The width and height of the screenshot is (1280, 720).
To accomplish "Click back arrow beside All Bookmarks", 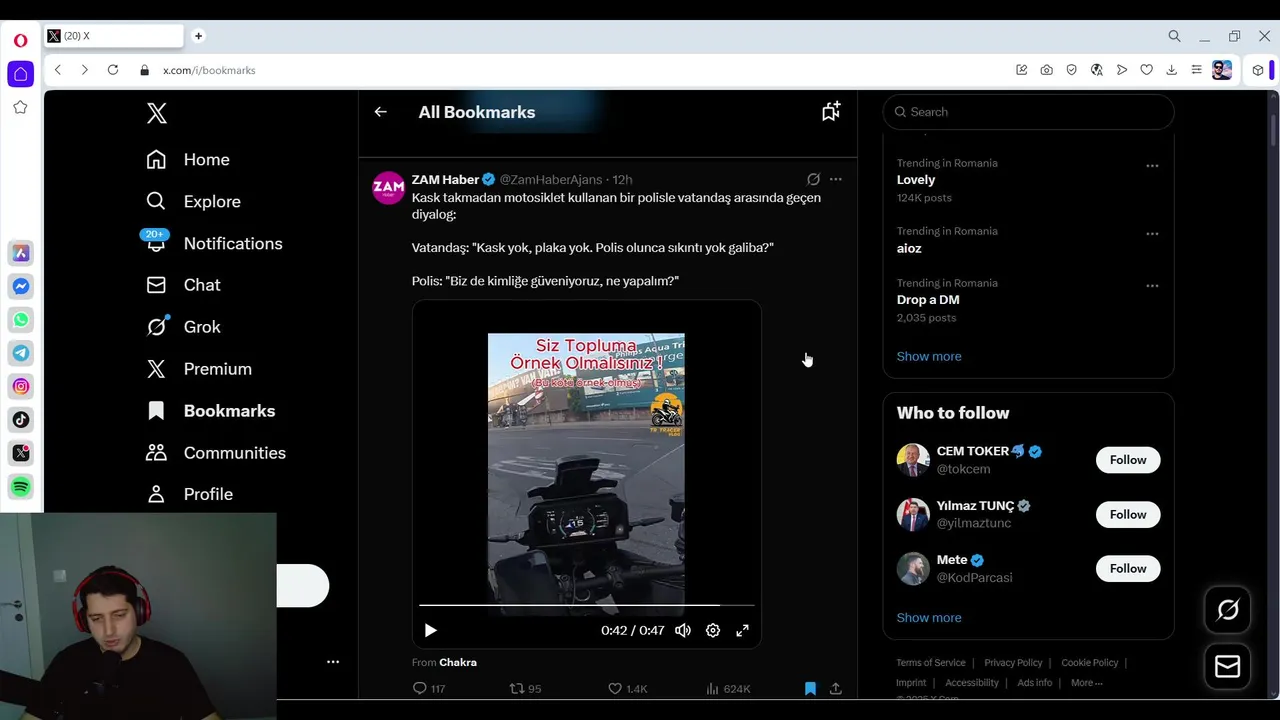I will [x=380, y=112].
